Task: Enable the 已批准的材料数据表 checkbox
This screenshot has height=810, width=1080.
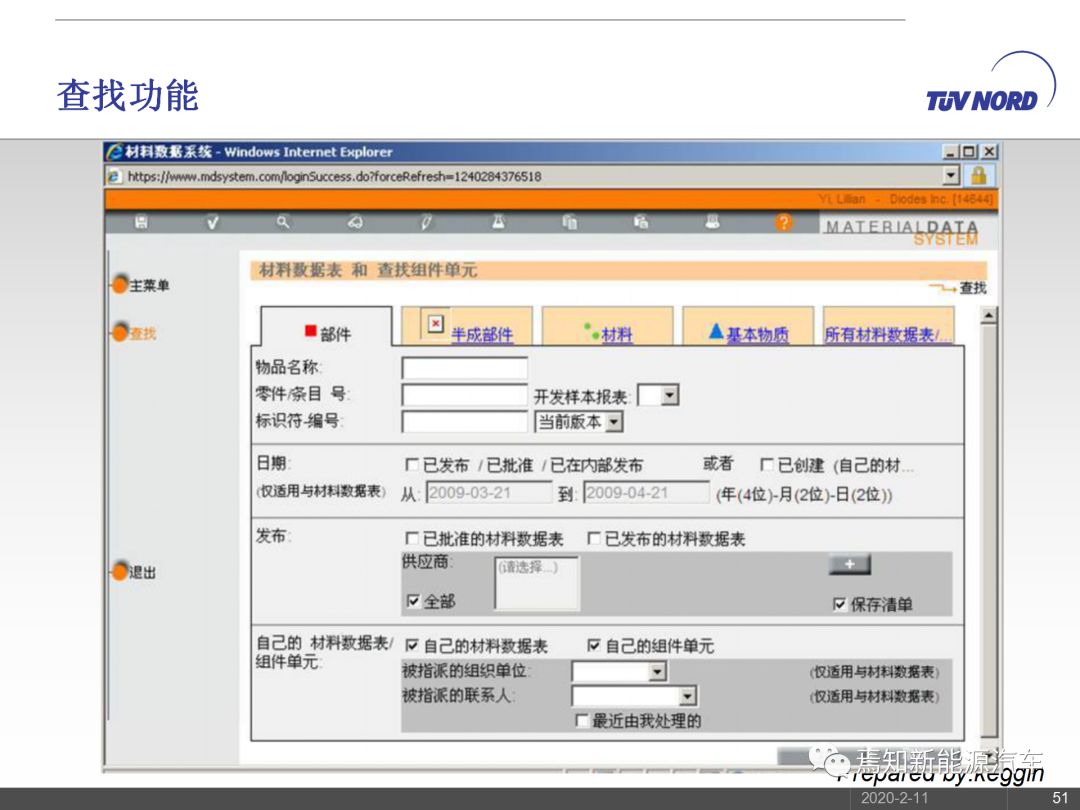Action: click(412, 539)
